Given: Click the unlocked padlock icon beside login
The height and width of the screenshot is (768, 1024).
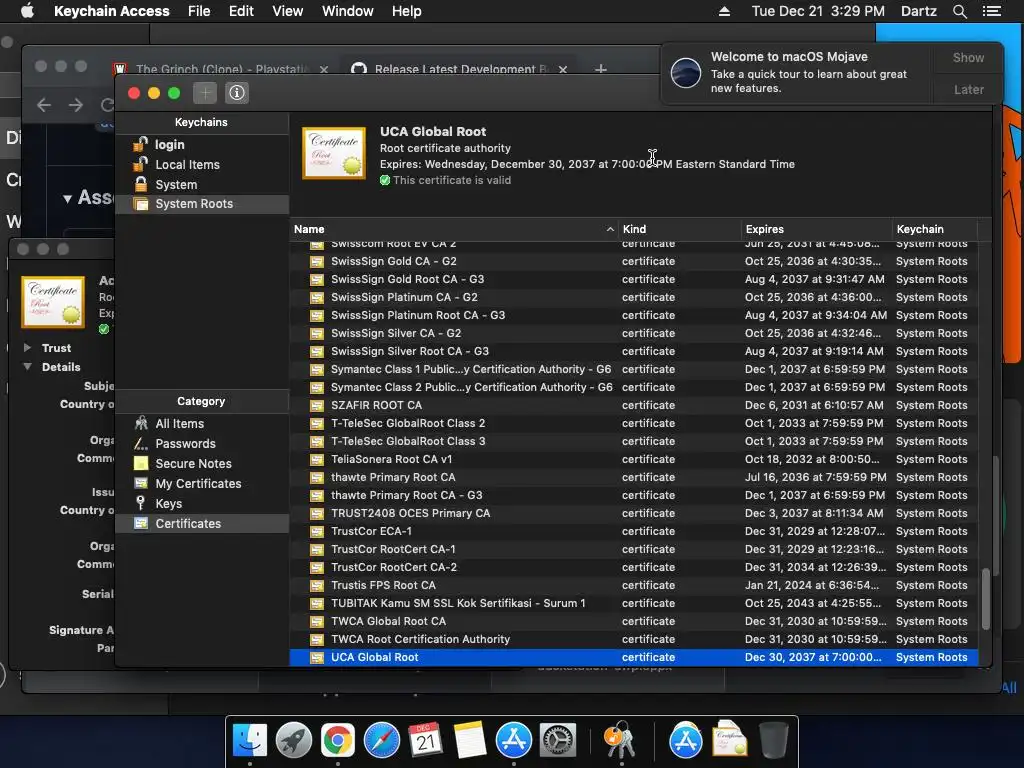Looking at the screenshot, I should click(140, 144).
